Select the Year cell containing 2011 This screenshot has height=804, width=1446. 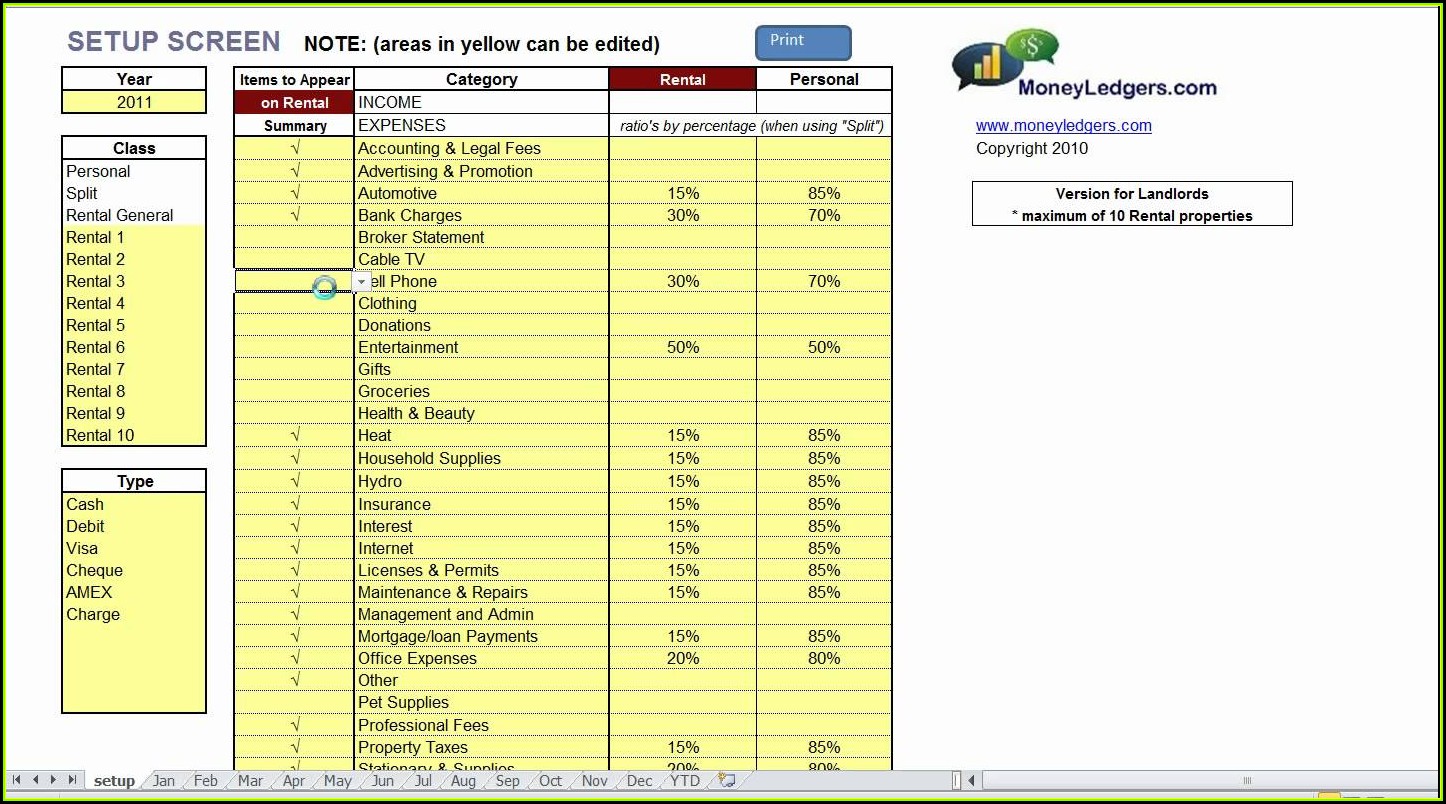point(134,102)
